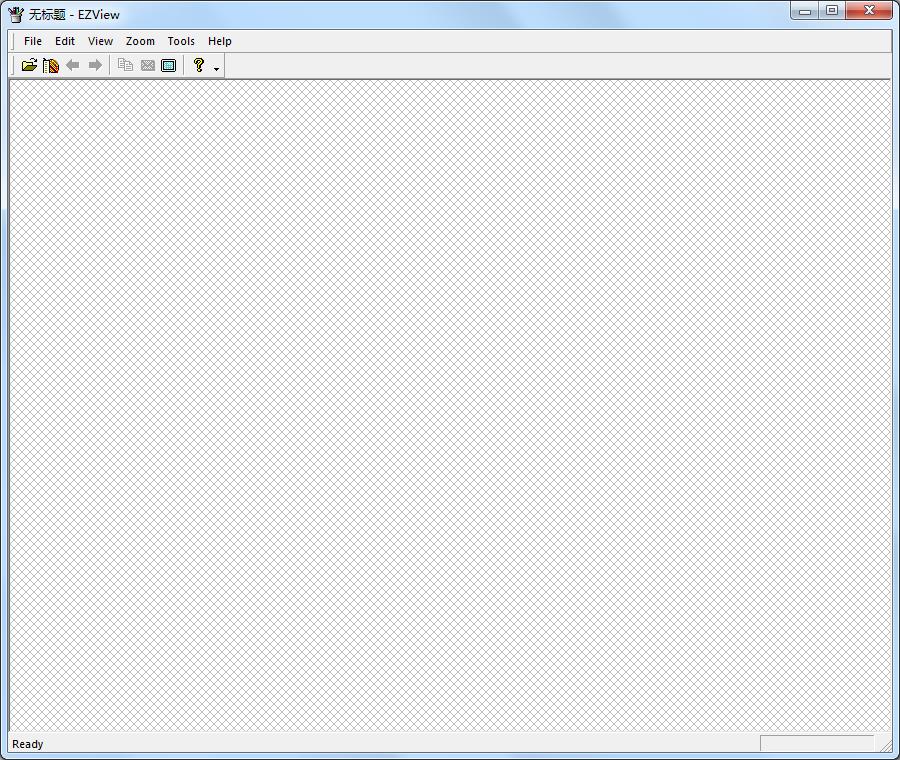This screenshot has width=900, height=760.
Task: Click the image browser toolbar icon
Action: pos(51,65)
